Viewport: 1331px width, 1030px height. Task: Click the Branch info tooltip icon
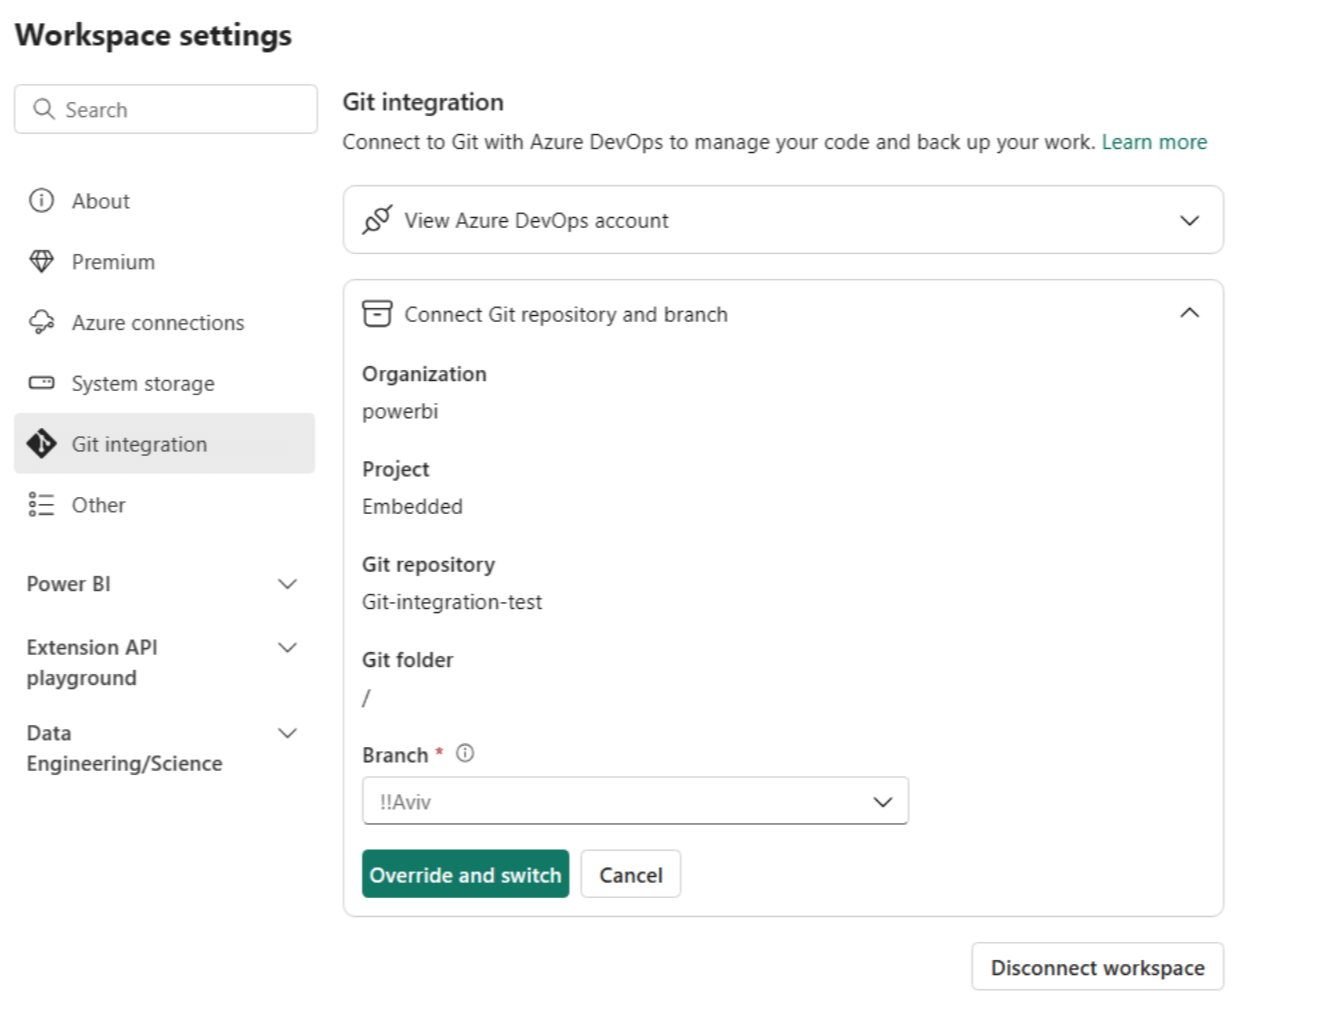[464, 753]
